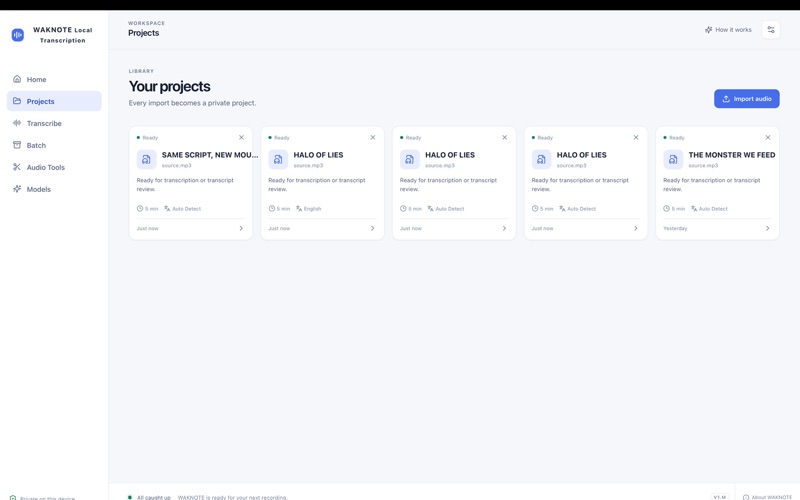Viewport: 800px width, 500px height.
Task: Remove THE MONSTER WE FEED project card
Action: point(768,137)
